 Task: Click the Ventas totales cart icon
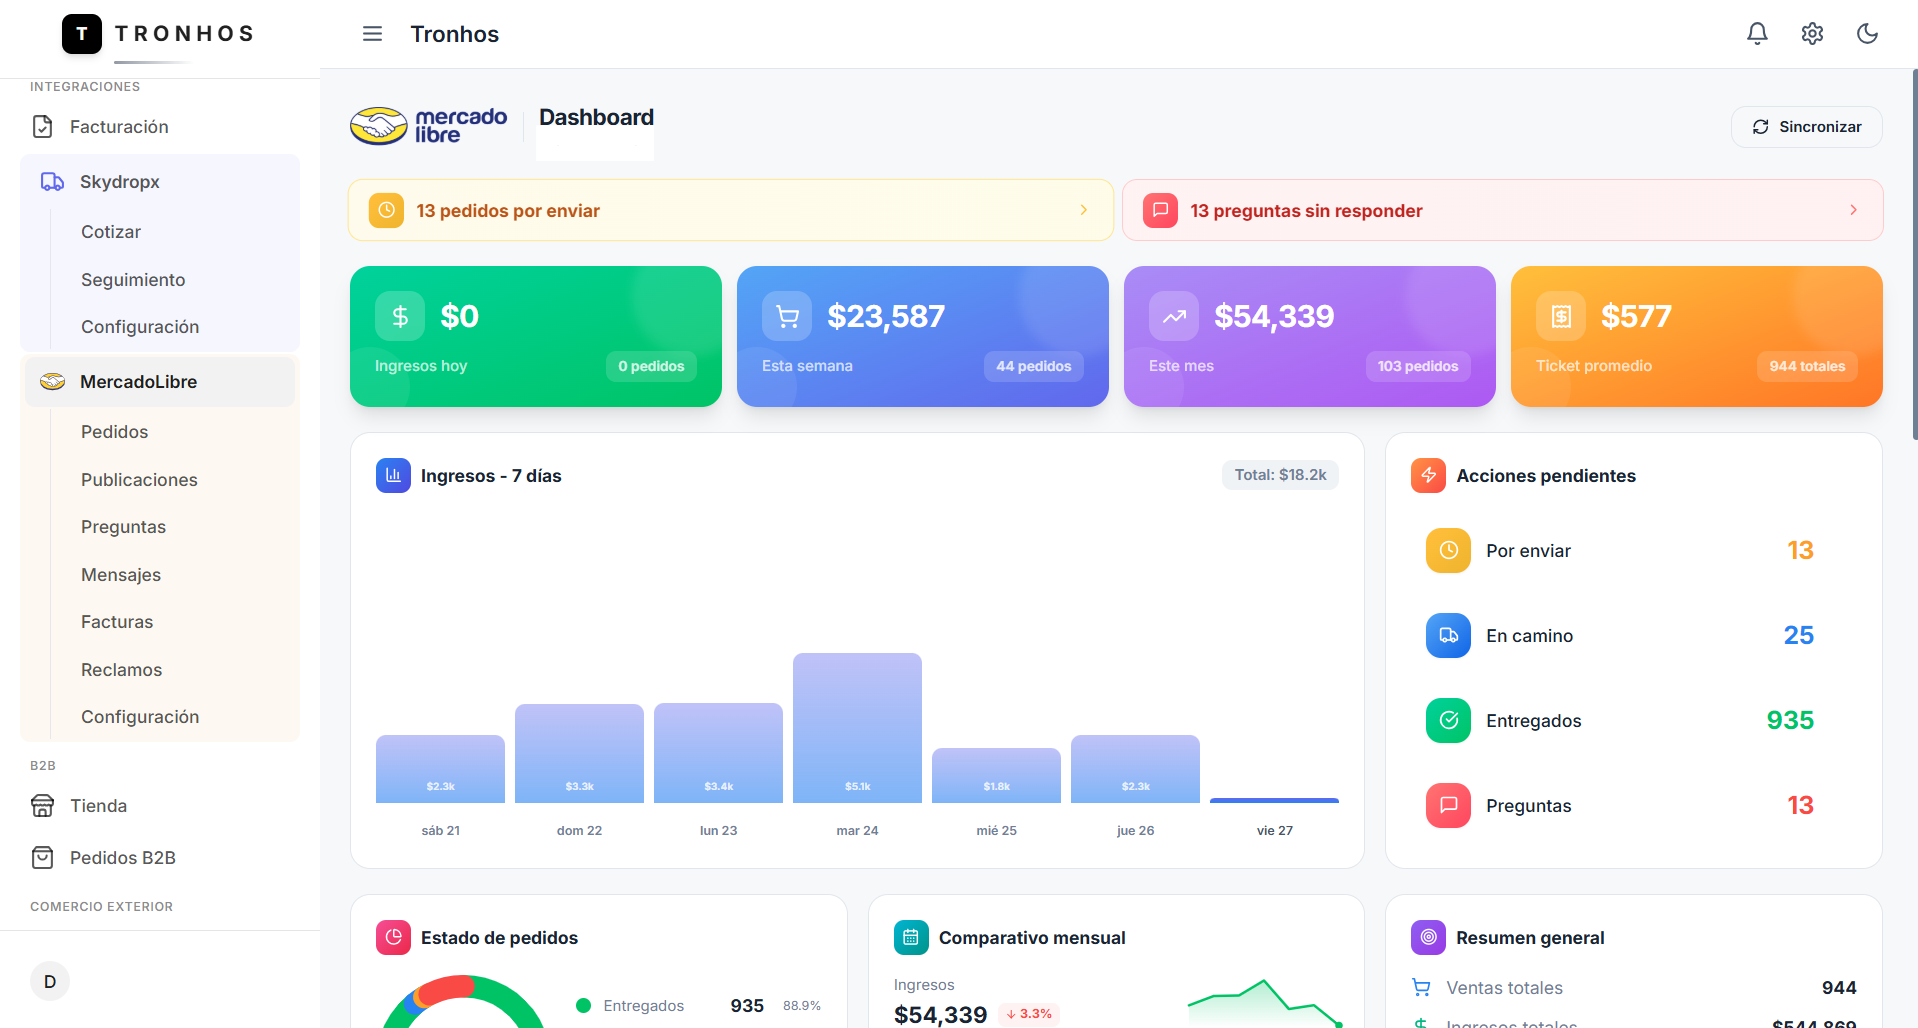coord(1421,988)
